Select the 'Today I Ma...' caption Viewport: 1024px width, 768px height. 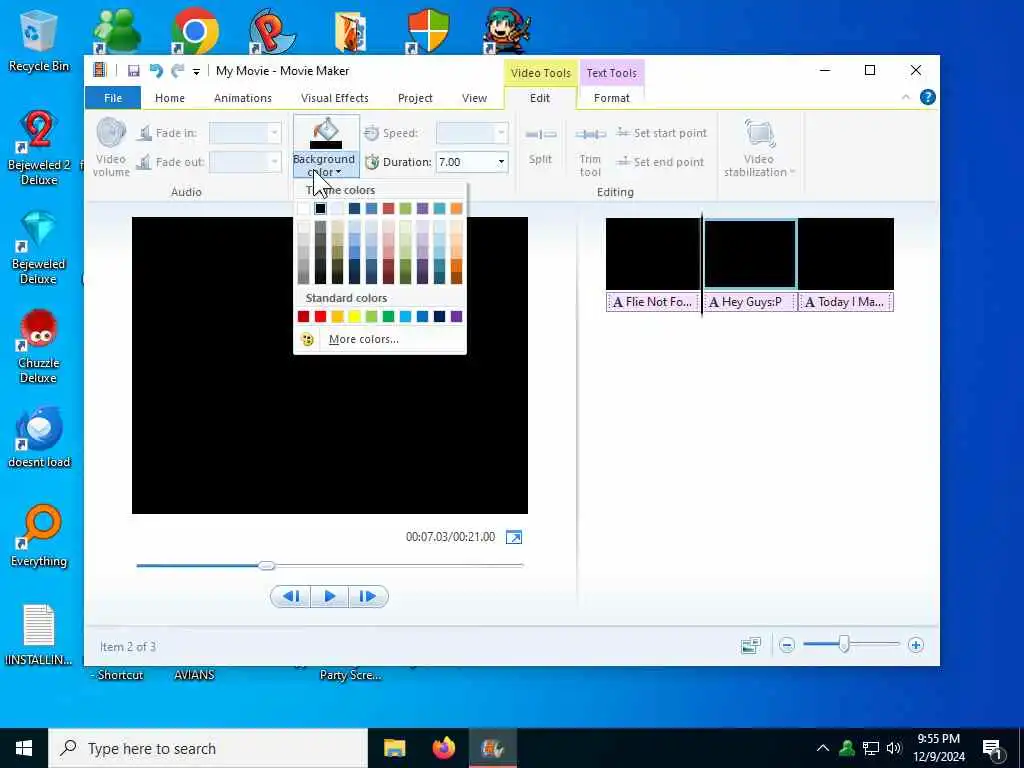[846, 302]
